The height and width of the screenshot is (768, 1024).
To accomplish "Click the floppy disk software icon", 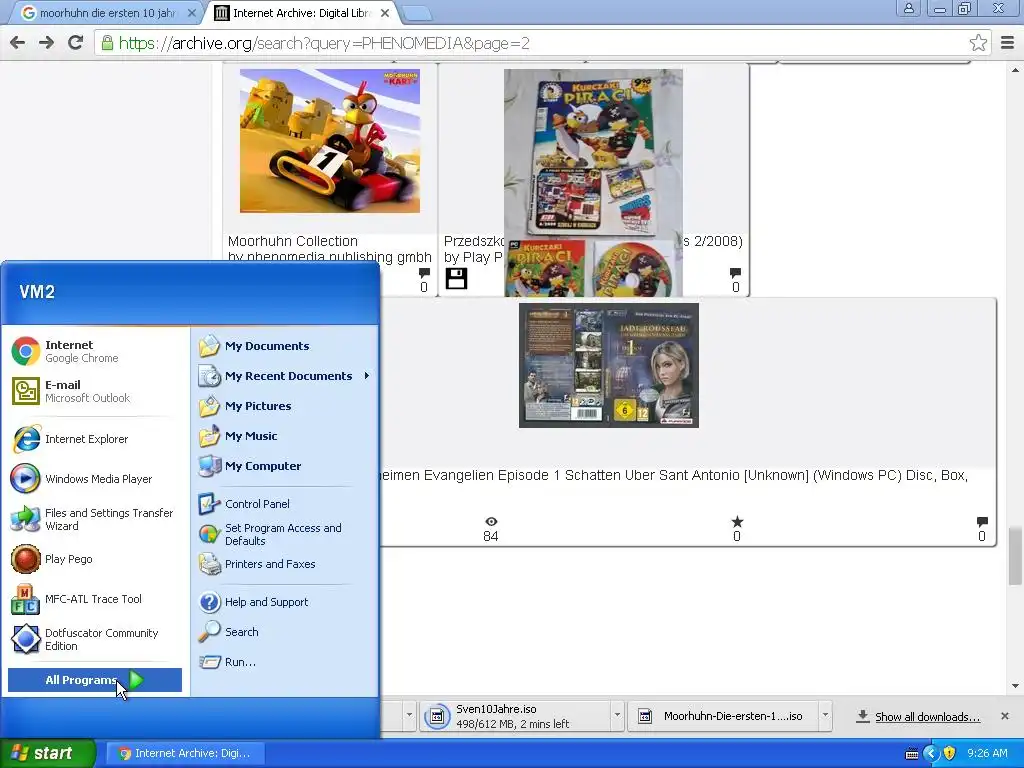I will click(456, 279).
